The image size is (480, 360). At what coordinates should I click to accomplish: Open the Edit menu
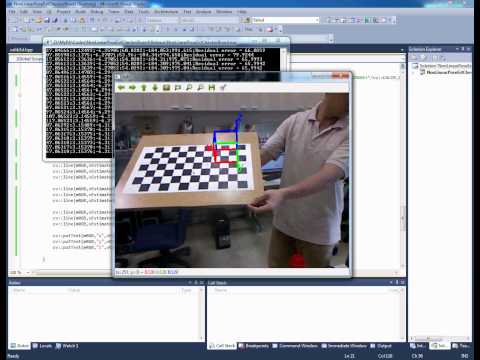pos(24,12)
